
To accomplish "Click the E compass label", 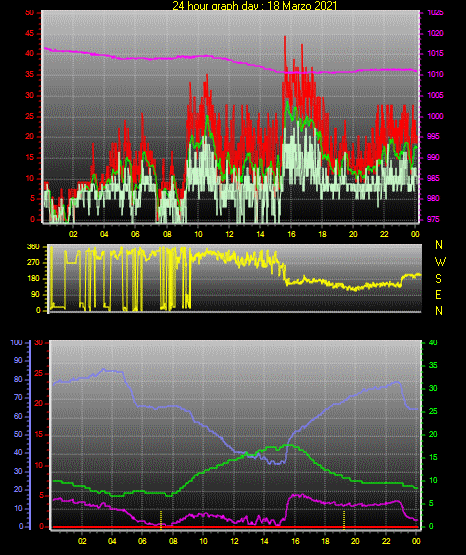I will pyautogui.click(x=438, y=295).
